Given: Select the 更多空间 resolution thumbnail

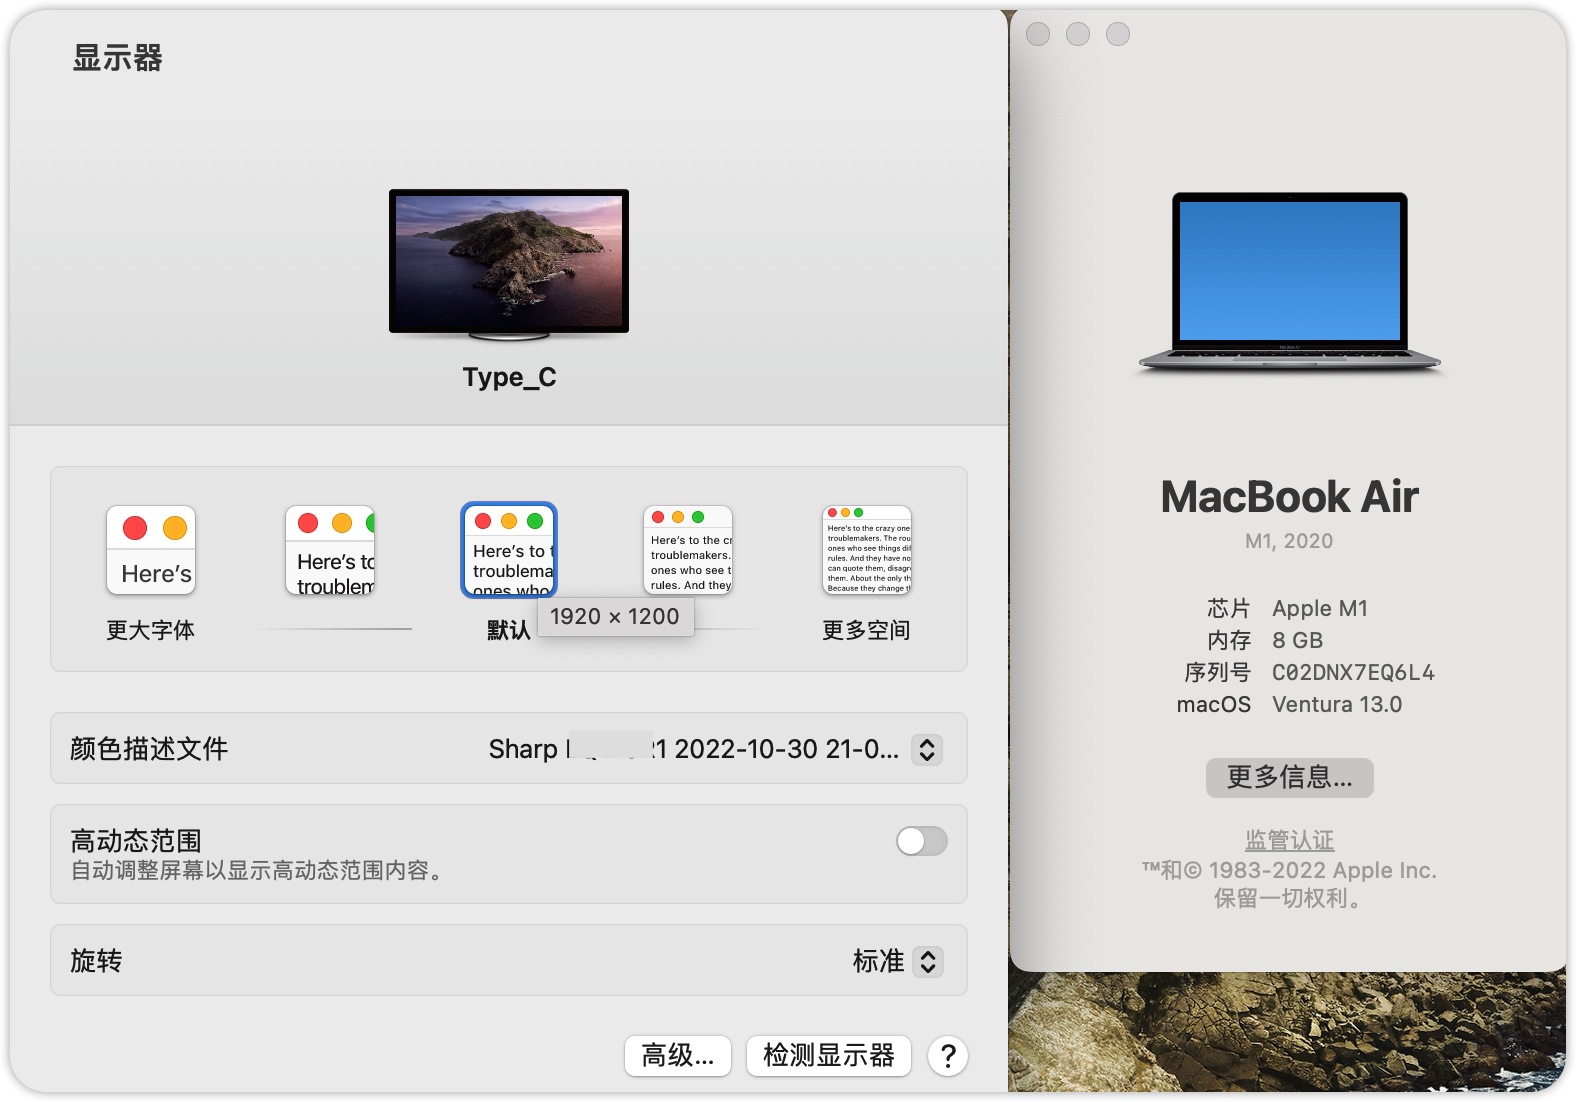Looking at the screenshot, I should pos(867,550).
